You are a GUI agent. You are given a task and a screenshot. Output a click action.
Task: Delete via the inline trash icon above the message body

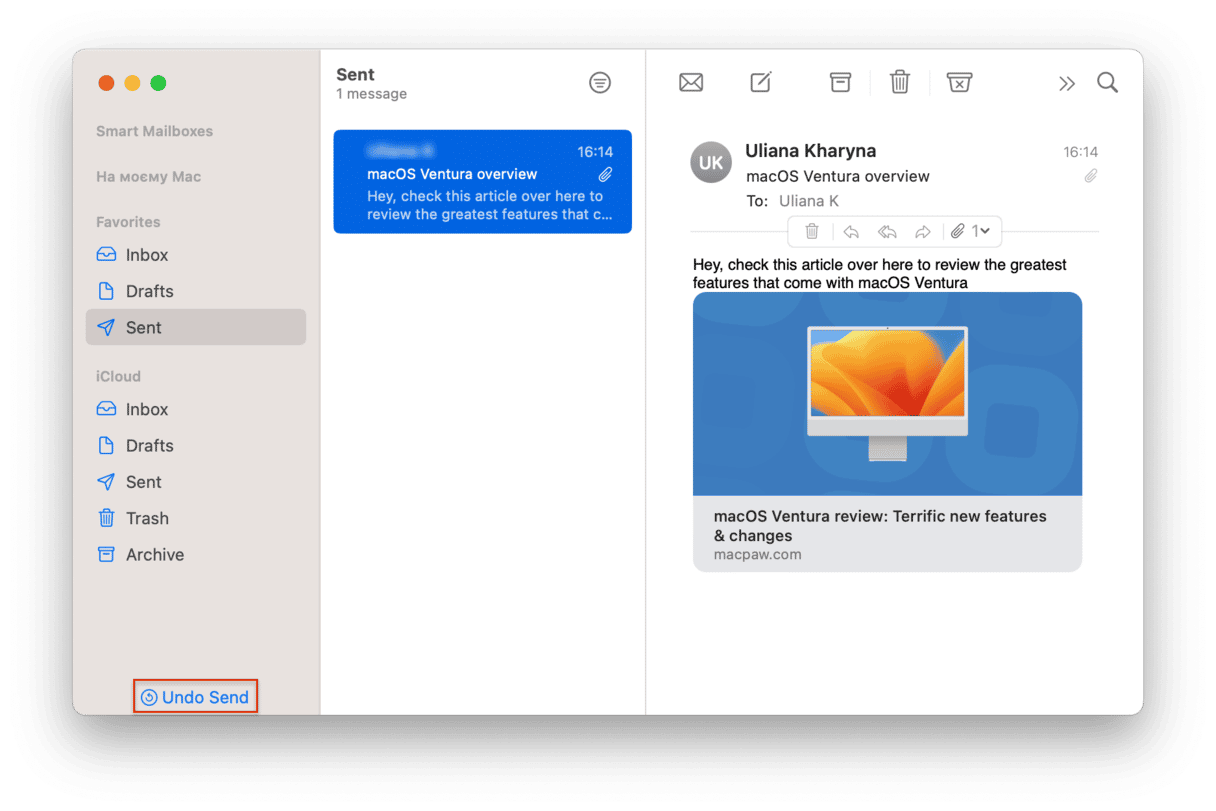point(812,231)
